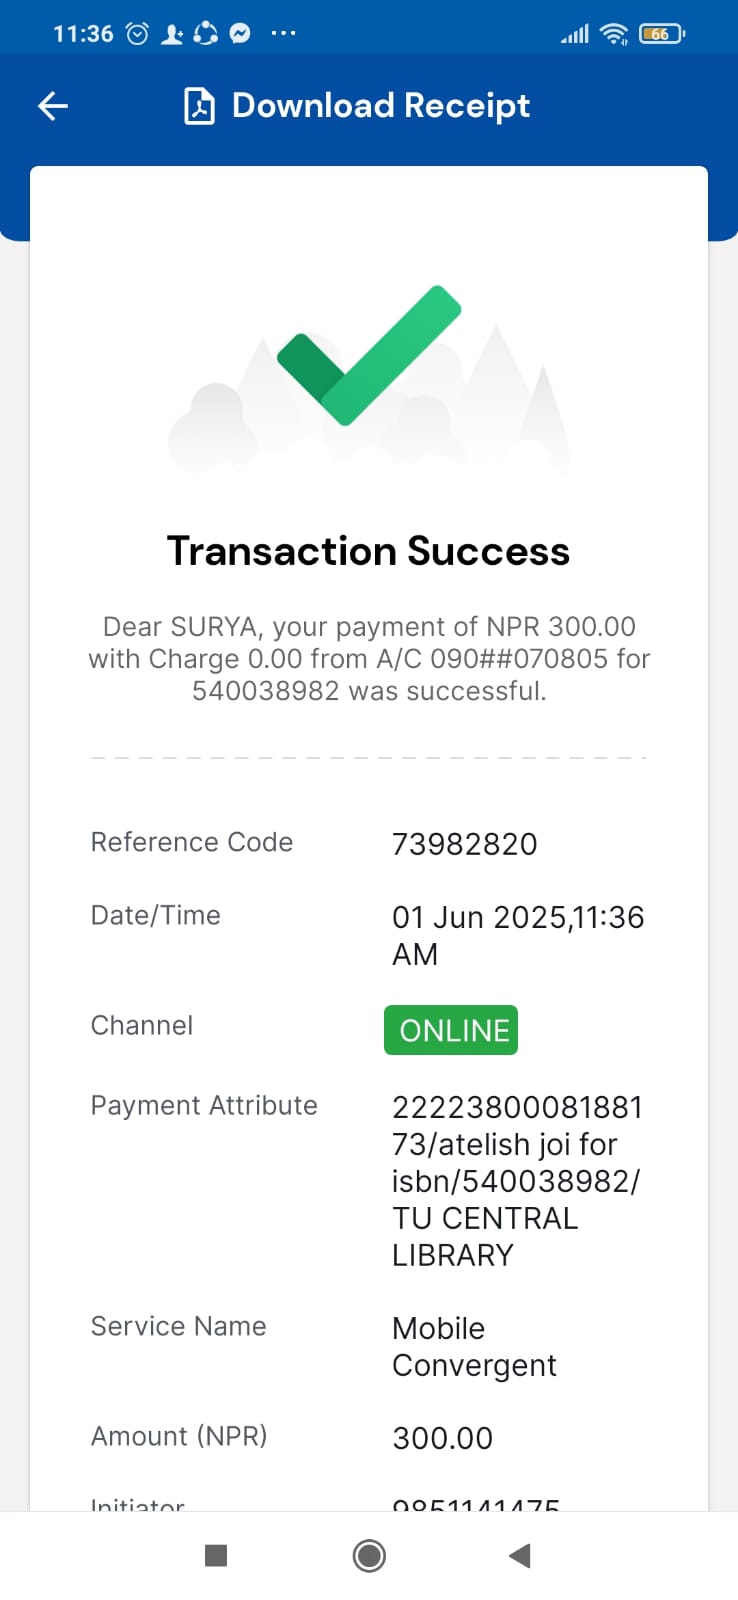
Task: Tap the green ONLINE channel badge
Action: pyautogui.click(x=451, y=1030)
